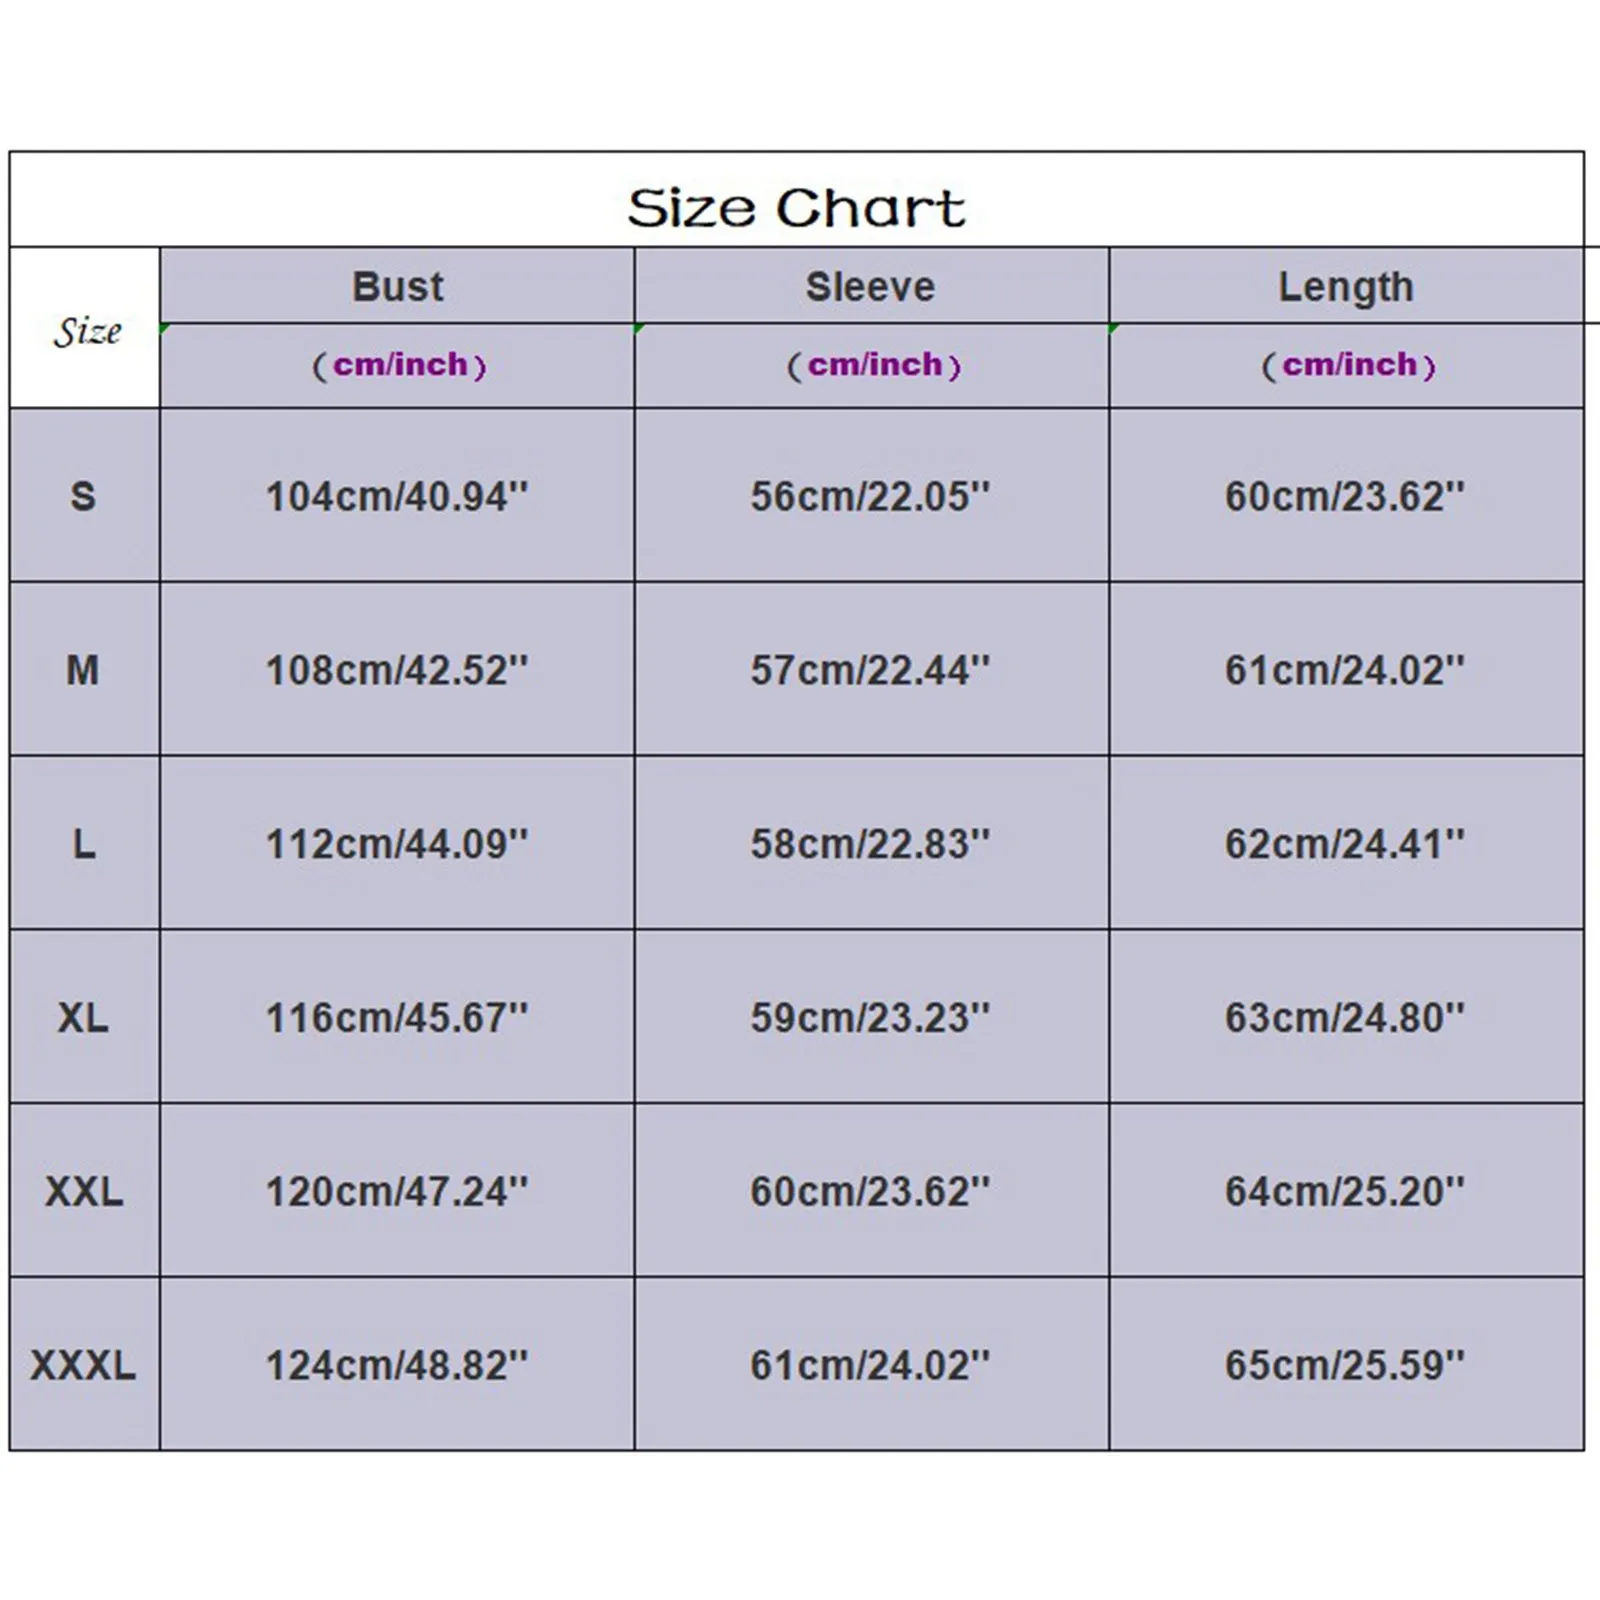Click the 104cm/40.94'' bust cell

click(x=396, y=496)
